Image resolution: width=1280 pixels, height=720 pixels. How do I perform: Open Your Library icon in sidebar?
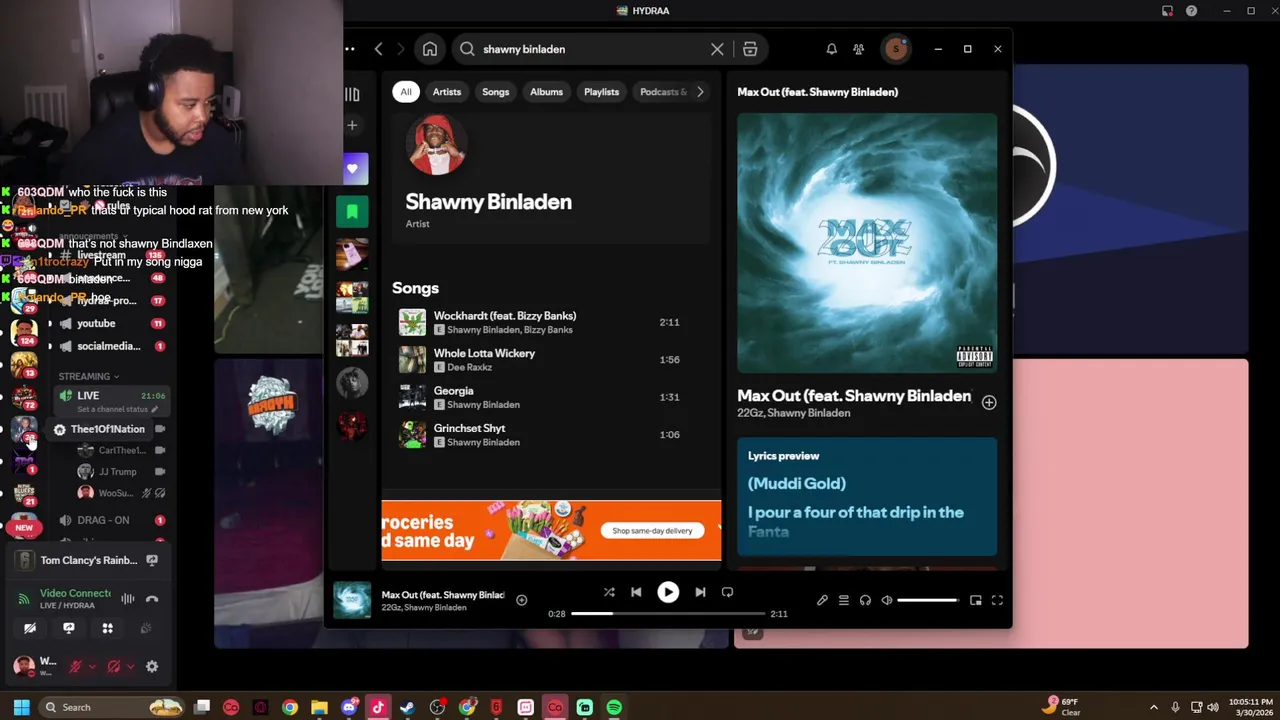(x=352, y=94)
